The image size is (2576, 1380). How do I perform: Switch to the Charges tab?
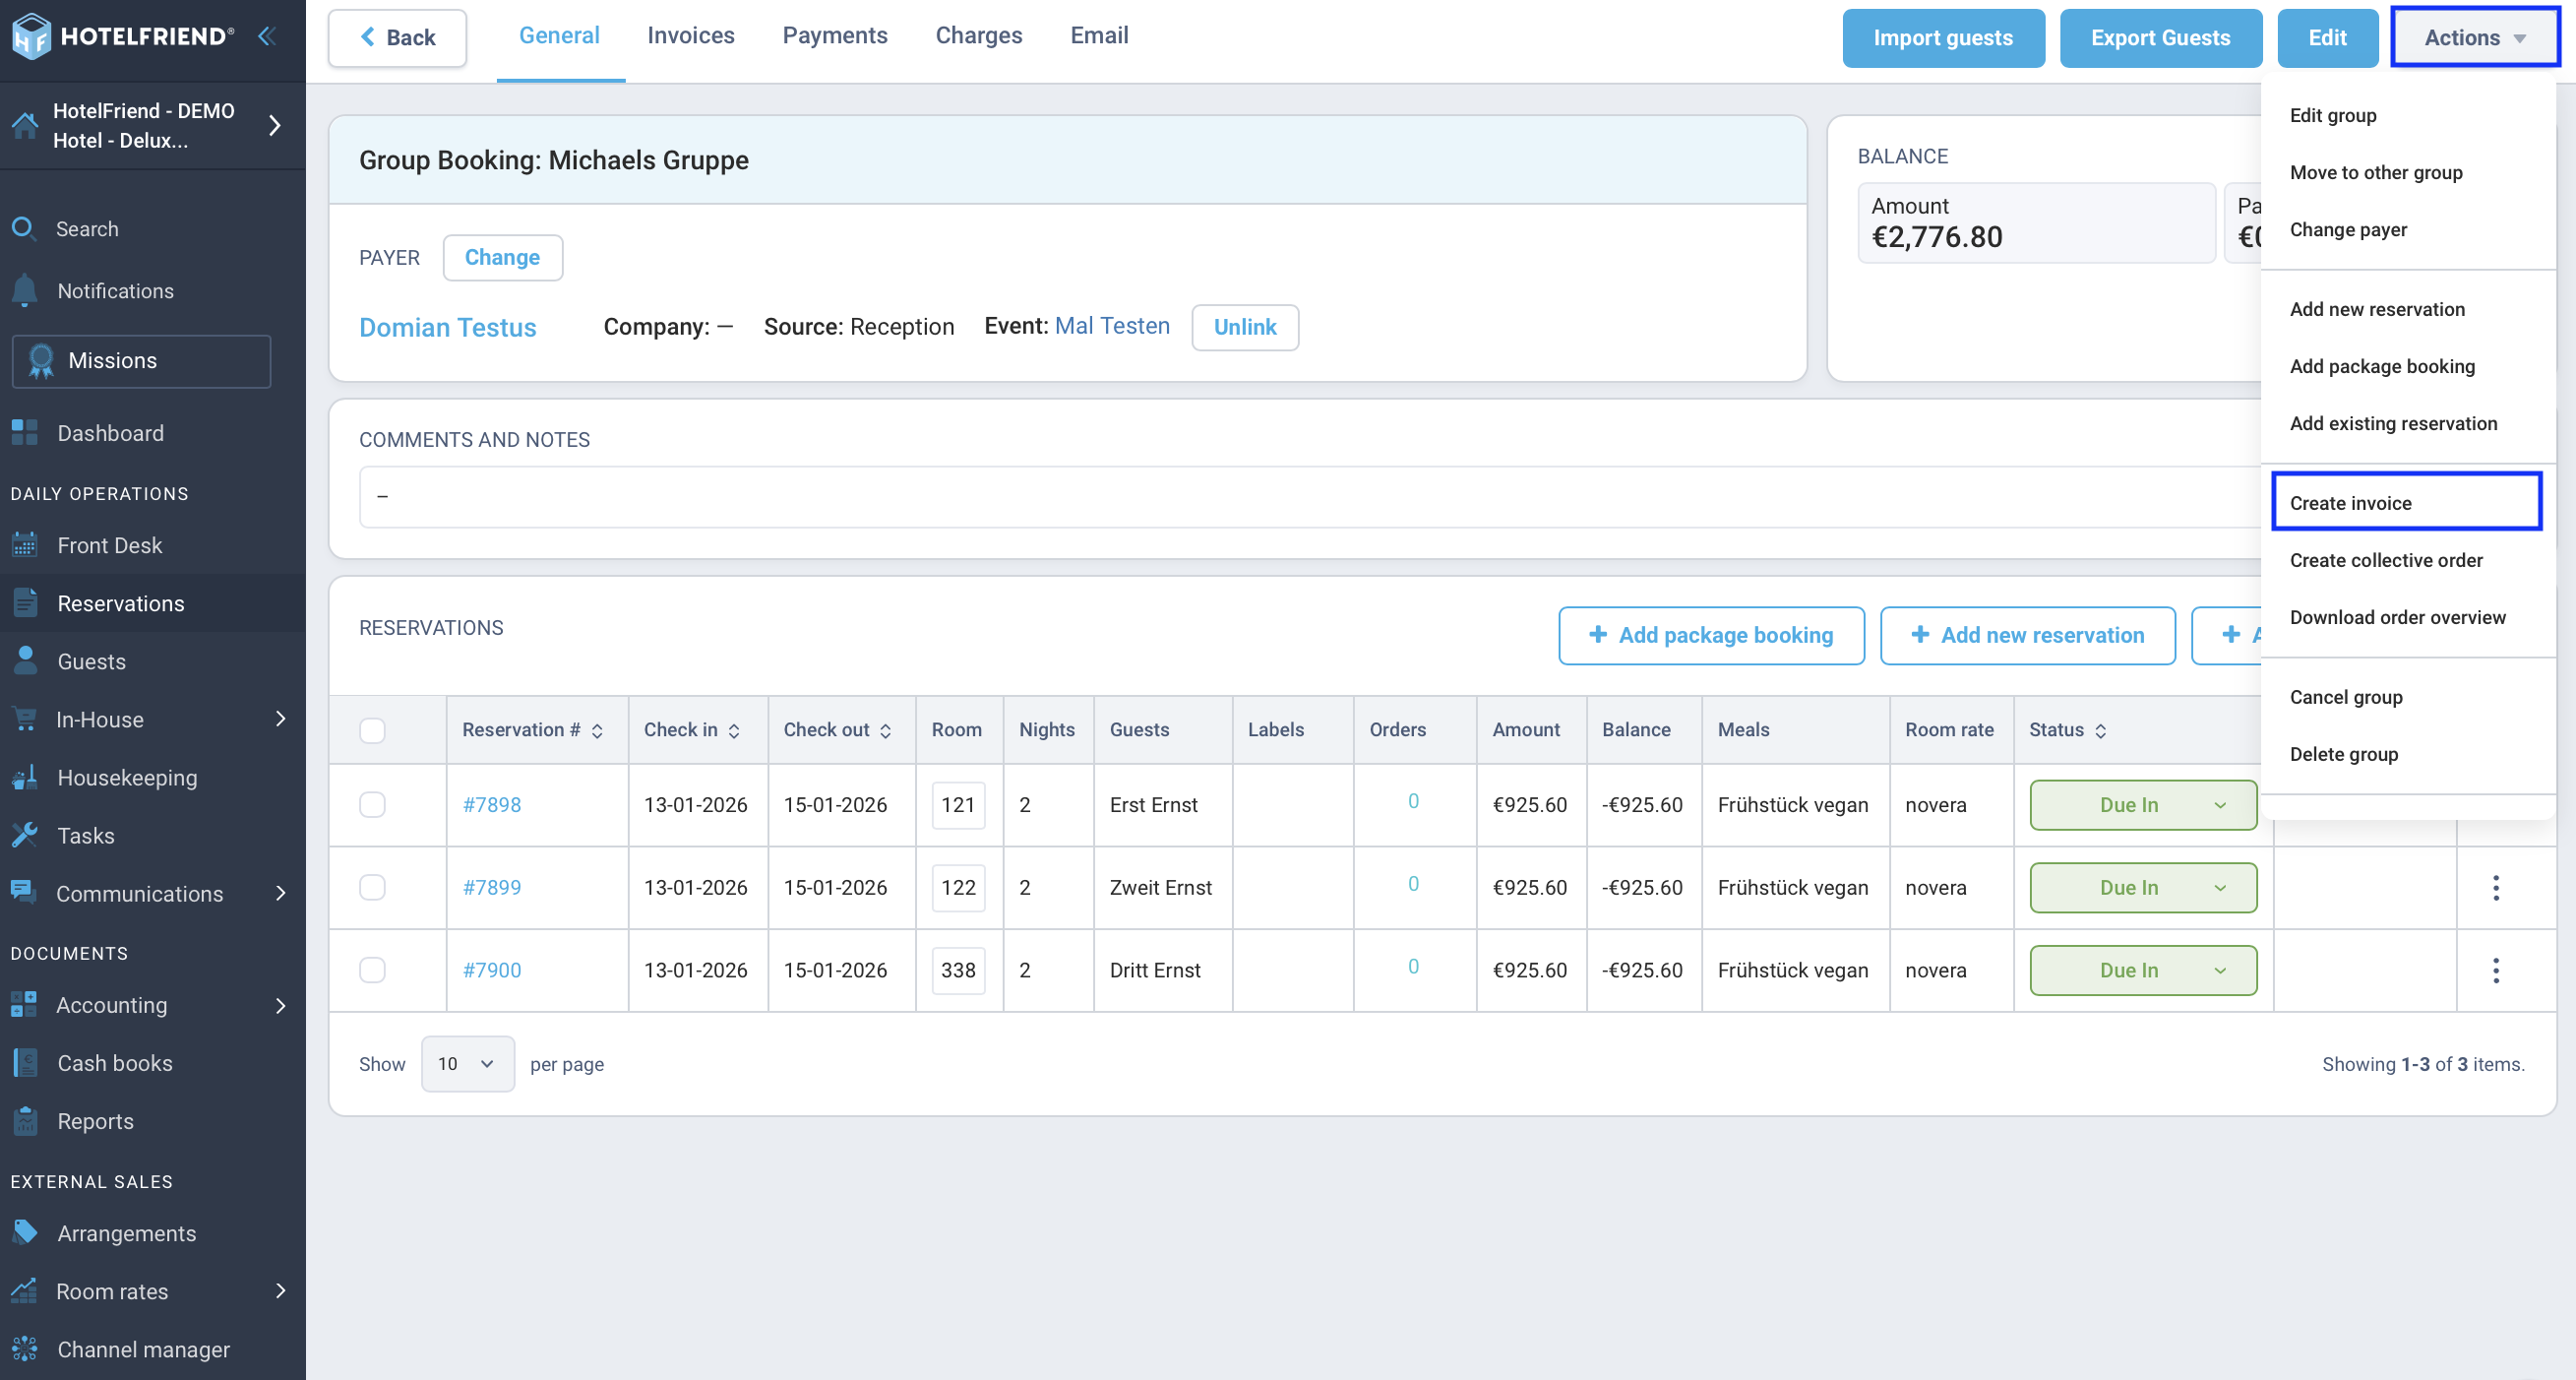pyautogui.click(x=979, y=36)
